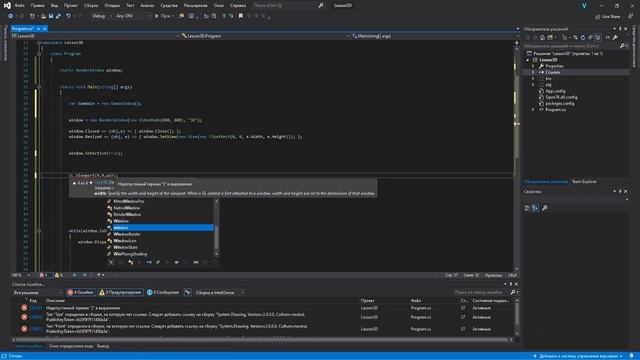Open the Все решение scope dropdown
Screen dimensions: 640x360
point(37,292)
